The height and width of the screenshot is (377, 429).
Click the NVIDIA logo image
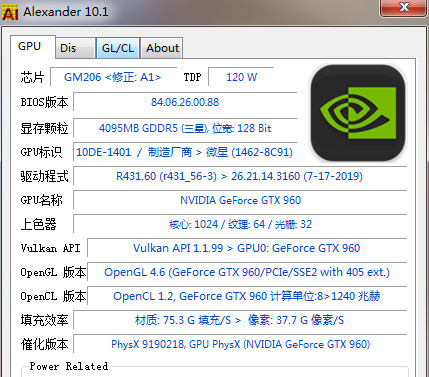pos(358,113)
